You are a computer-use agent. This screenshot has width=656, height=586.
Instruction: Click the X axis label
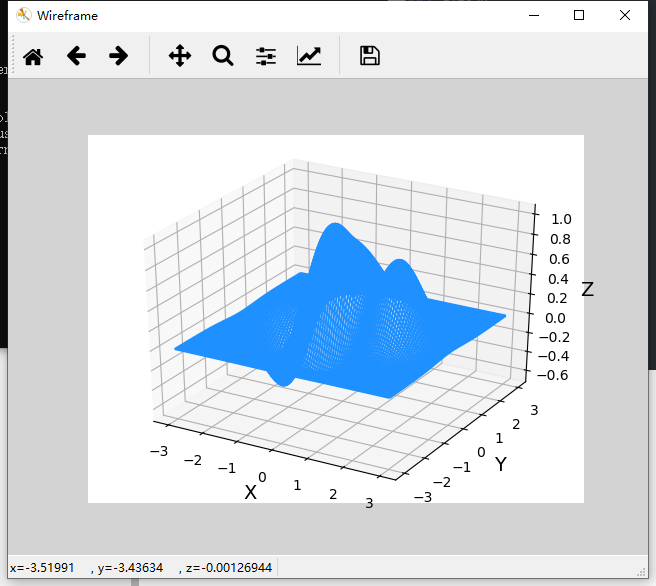pyautogui.click(x=250, y=492)
